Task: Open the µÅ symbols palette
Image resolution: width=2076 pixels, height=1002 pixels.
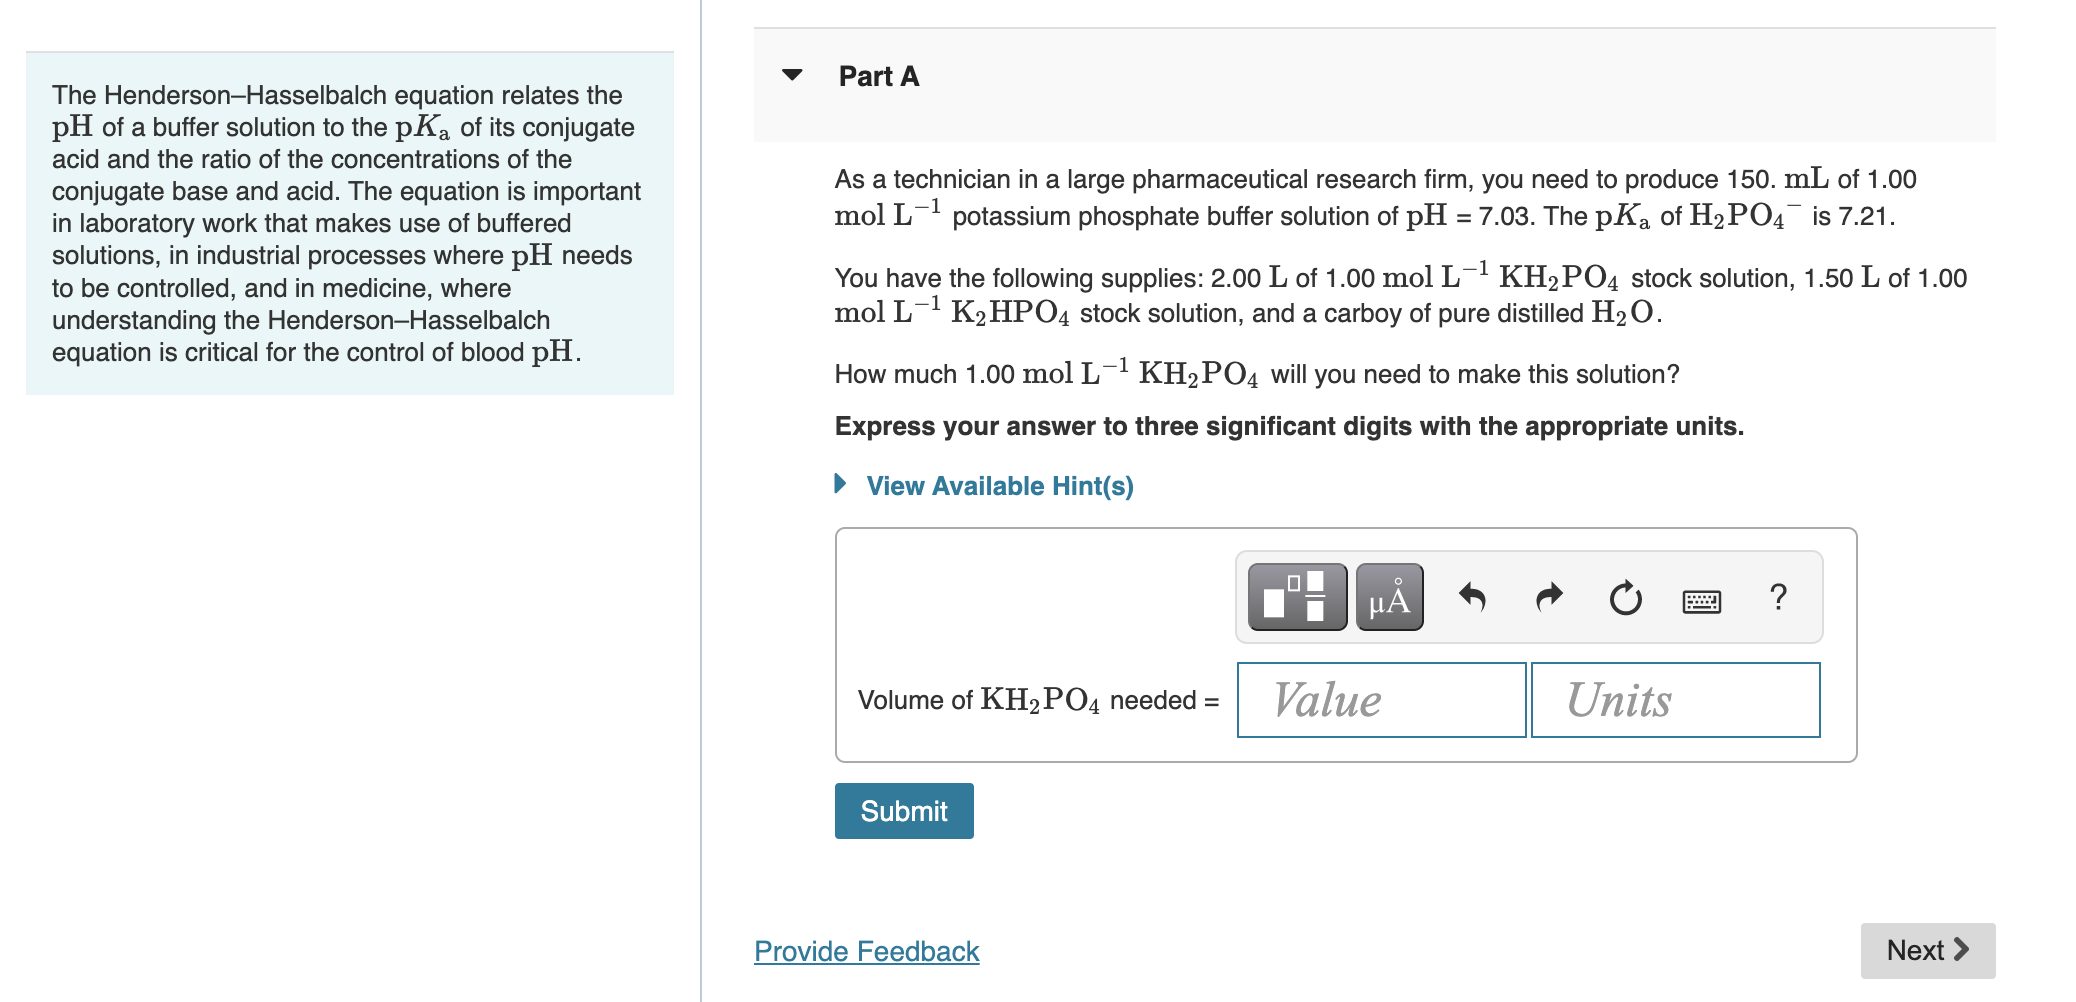Action: point(1389,597)
